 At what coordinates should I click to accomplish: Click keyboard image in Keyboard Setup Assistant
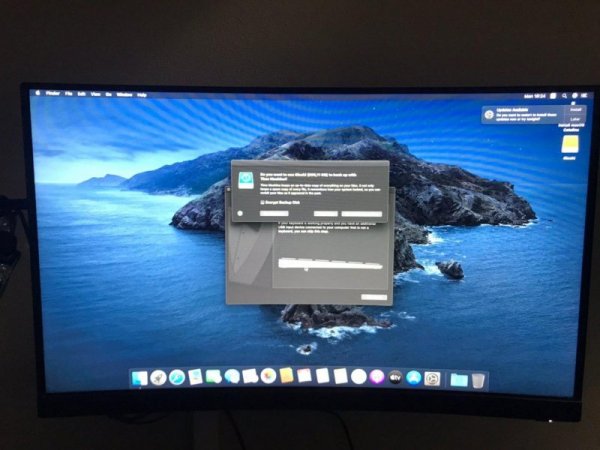[x=330, y=263]
